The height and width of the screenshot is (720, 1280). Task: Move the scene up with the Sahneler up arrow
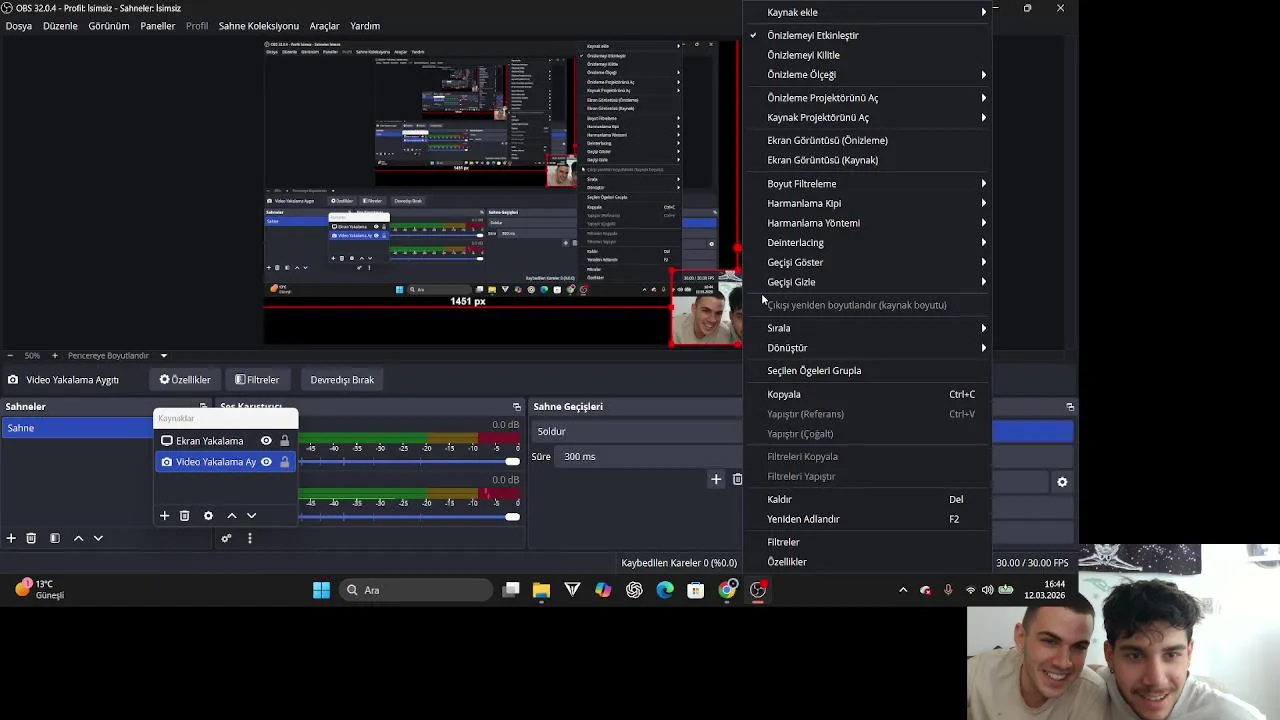tap(79, 538)
